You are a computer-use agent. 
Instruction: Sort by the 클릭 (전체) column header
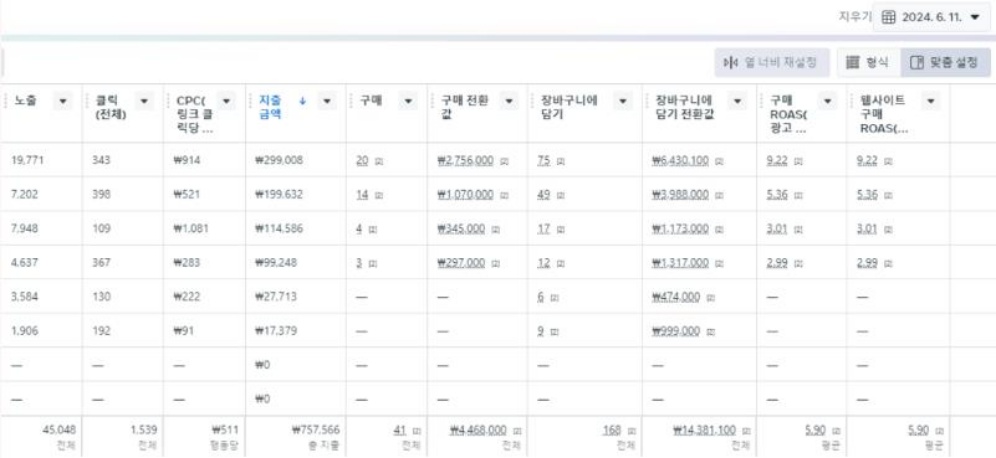click(x=111, y=107)
